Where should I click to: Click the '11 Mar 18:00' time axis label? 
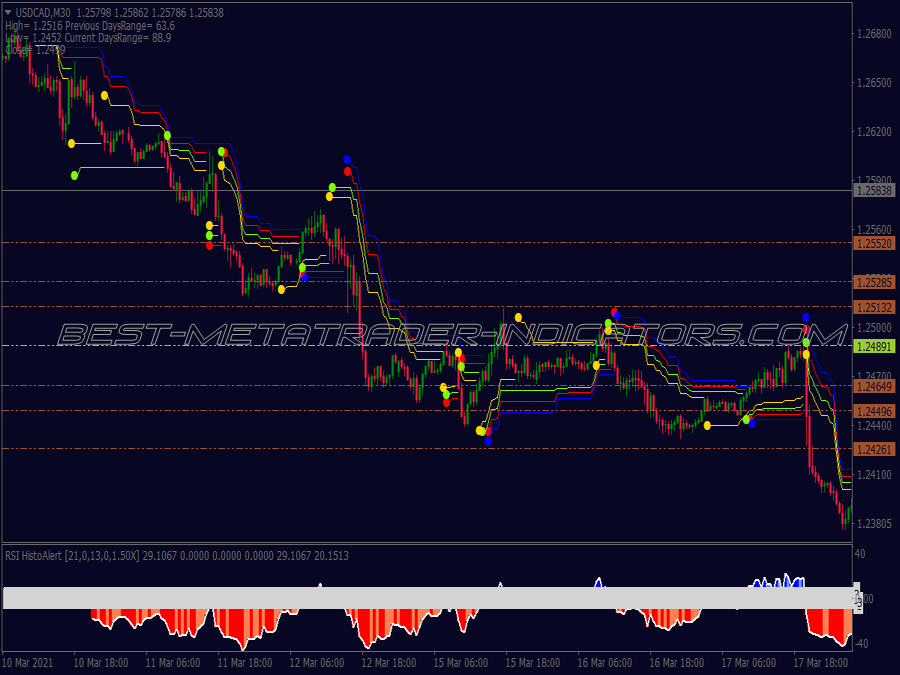point(245,662)
